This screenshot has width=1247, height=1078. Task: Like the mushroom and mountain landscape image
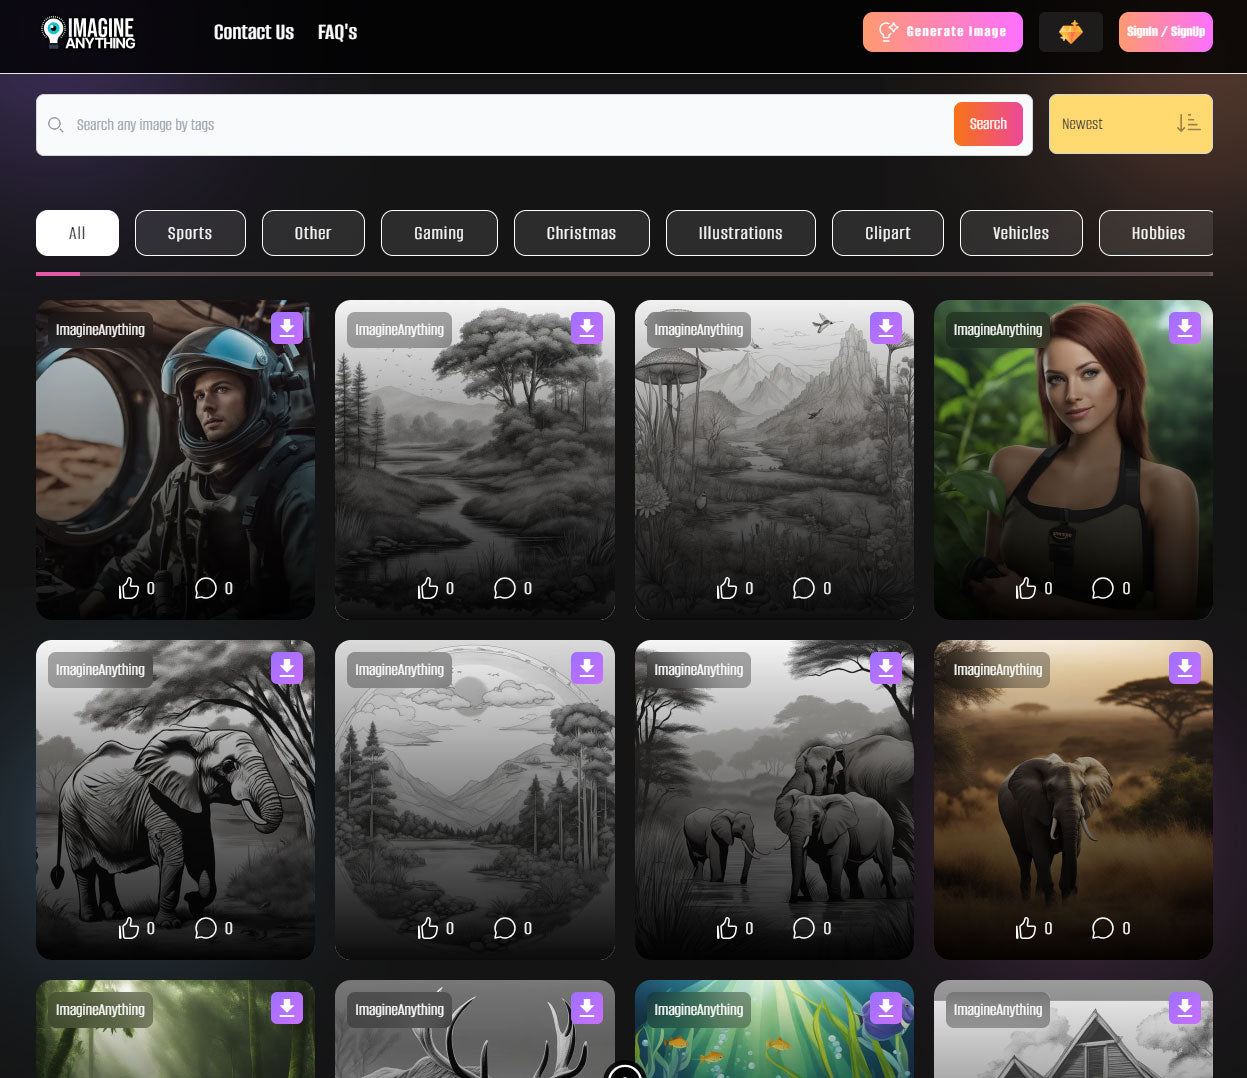tap(727, 588)
